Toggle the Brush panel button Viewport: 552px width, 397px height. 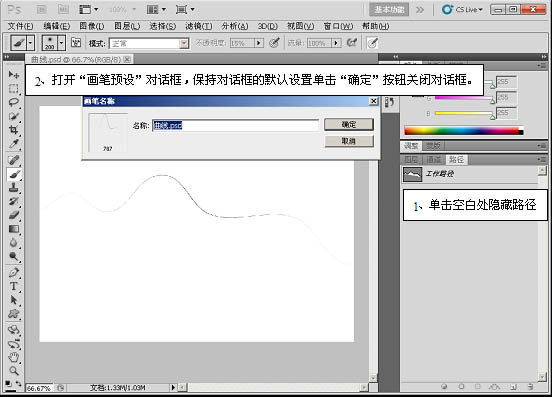click(76, 43)
